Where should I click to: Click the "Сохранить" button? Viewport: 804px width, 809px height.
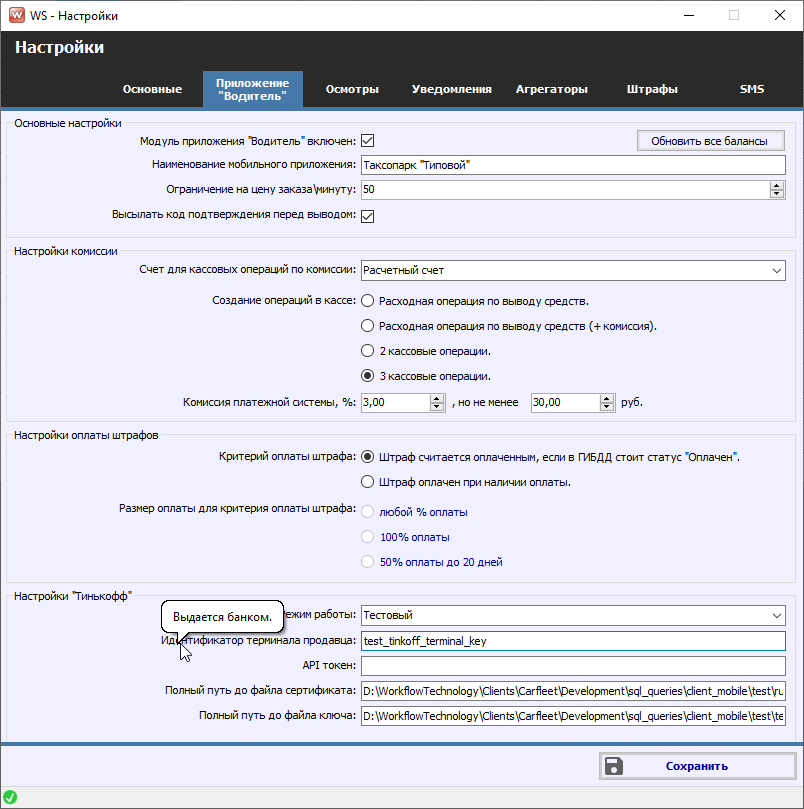coord(697,766)
